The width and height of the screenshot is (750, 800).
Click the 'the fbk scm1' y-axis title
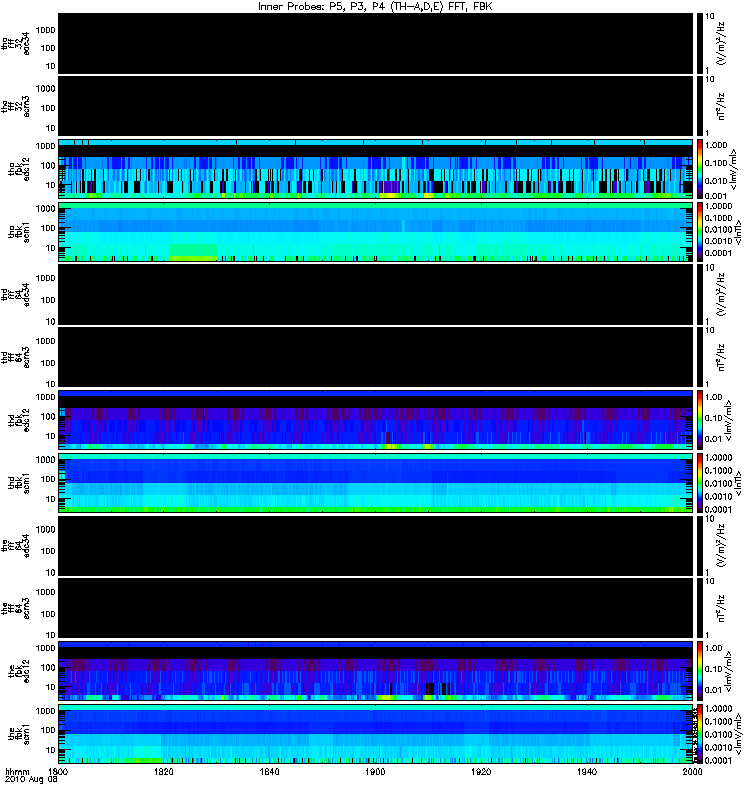pyautogui.click(x=19, y=734)
